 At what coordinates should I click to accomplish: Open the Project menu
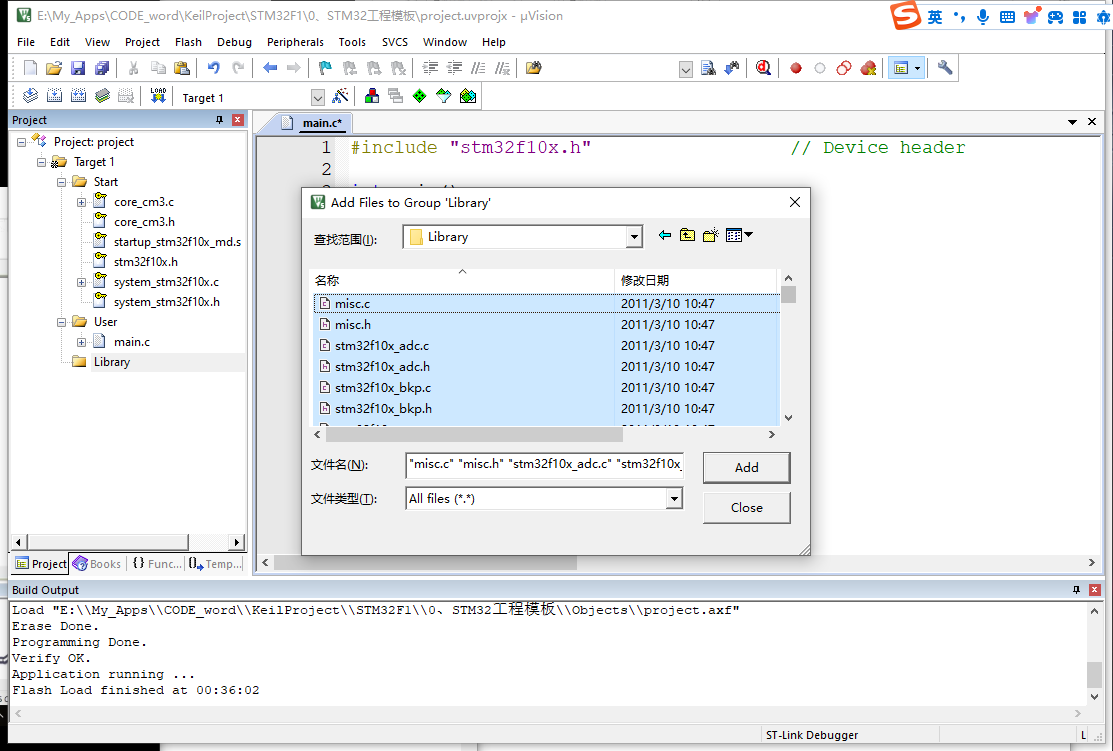click(142, 42)
